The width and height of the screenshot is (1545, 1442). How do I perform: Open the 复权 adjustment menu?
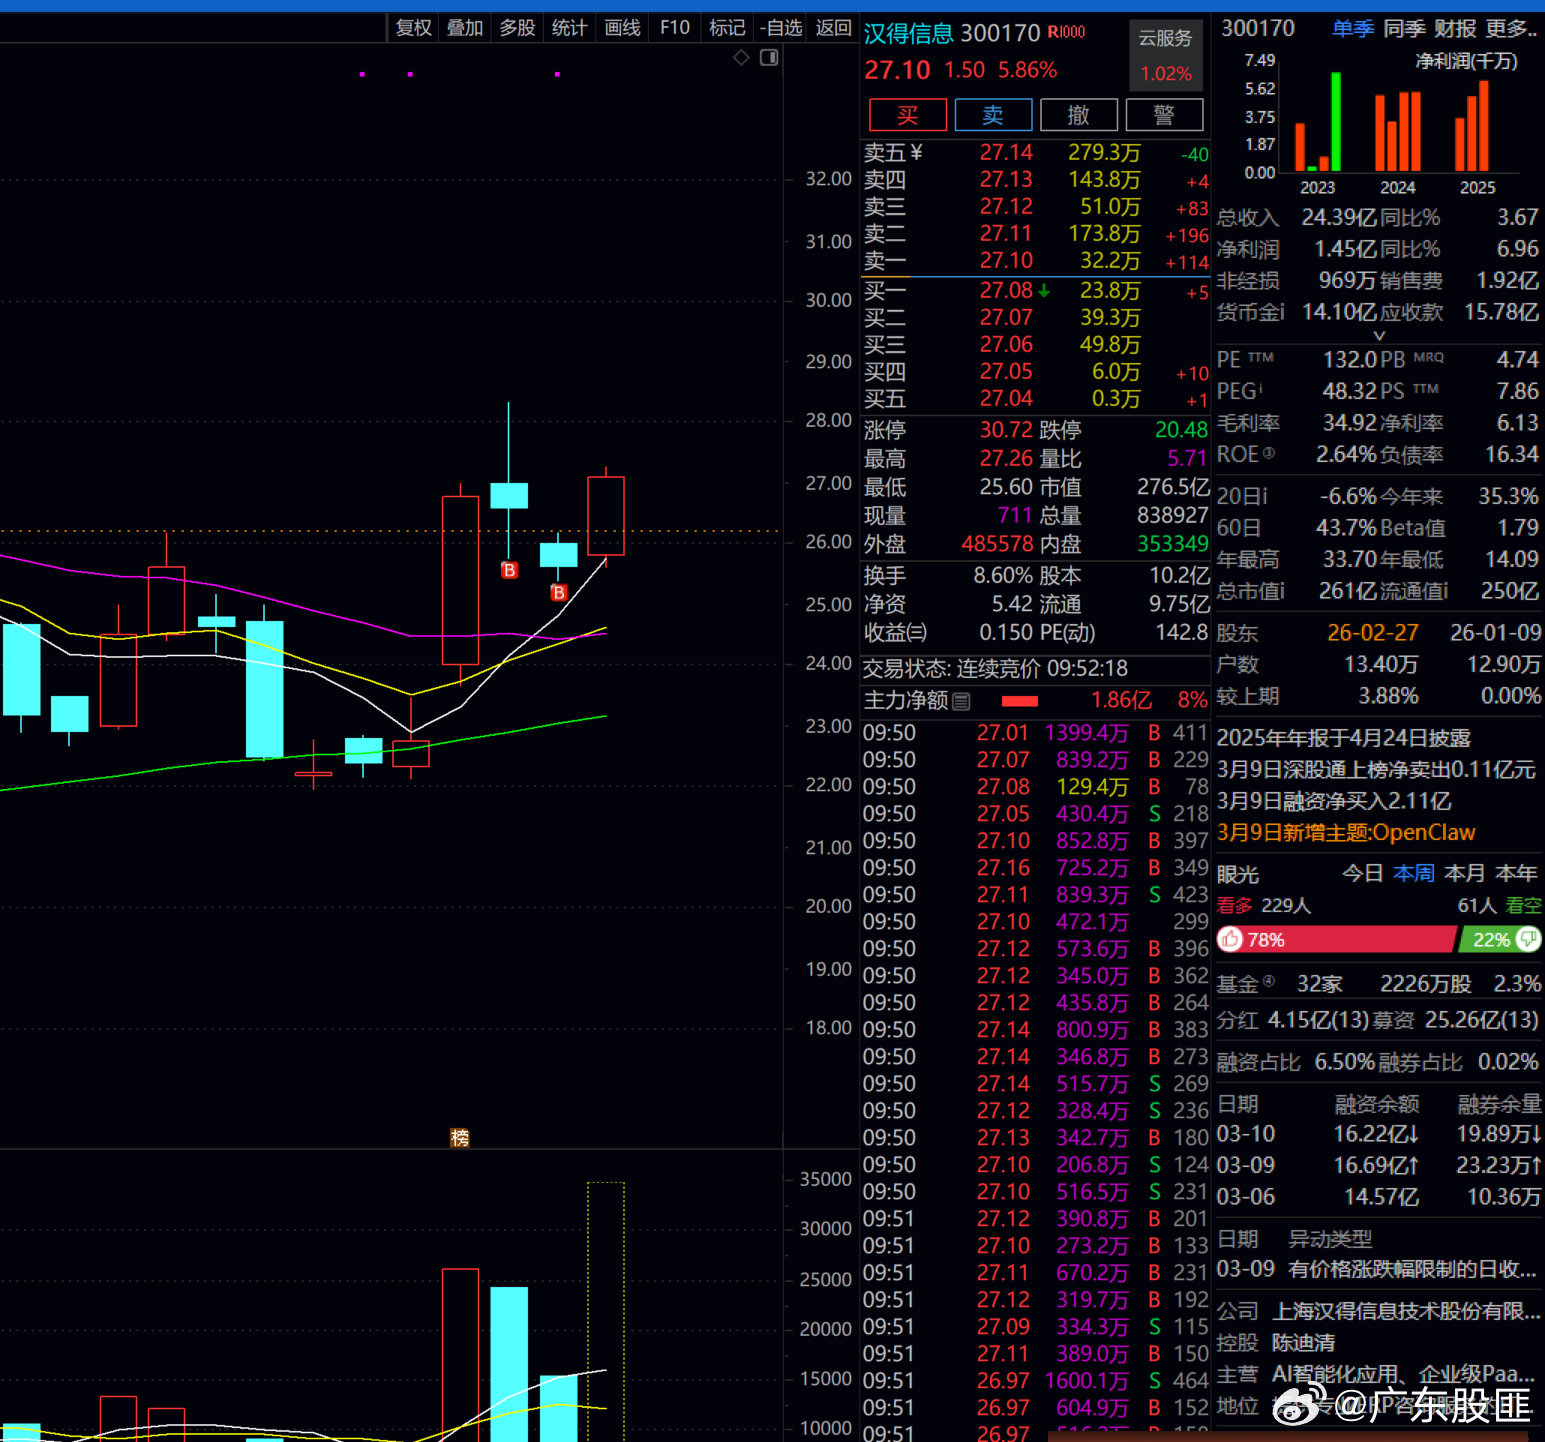point(413,28)
